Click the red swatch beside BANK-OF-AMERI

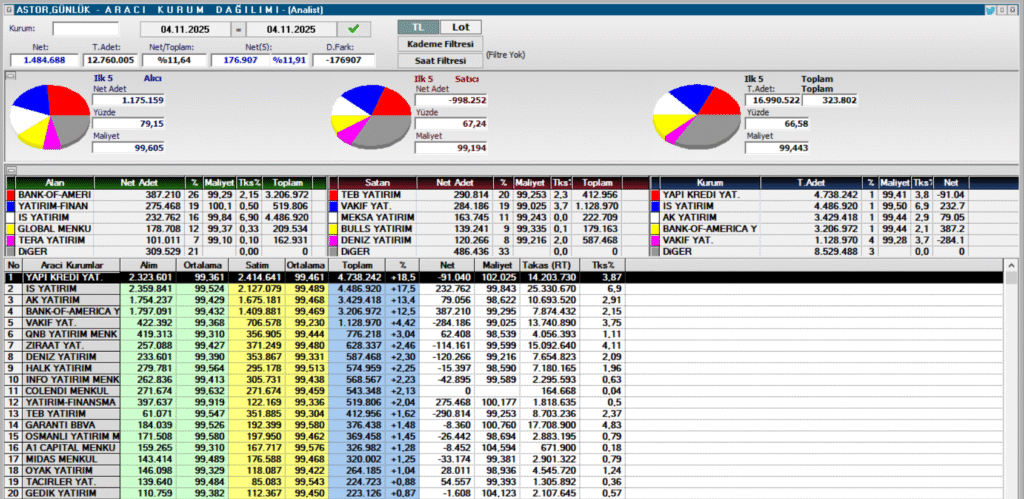11,192
